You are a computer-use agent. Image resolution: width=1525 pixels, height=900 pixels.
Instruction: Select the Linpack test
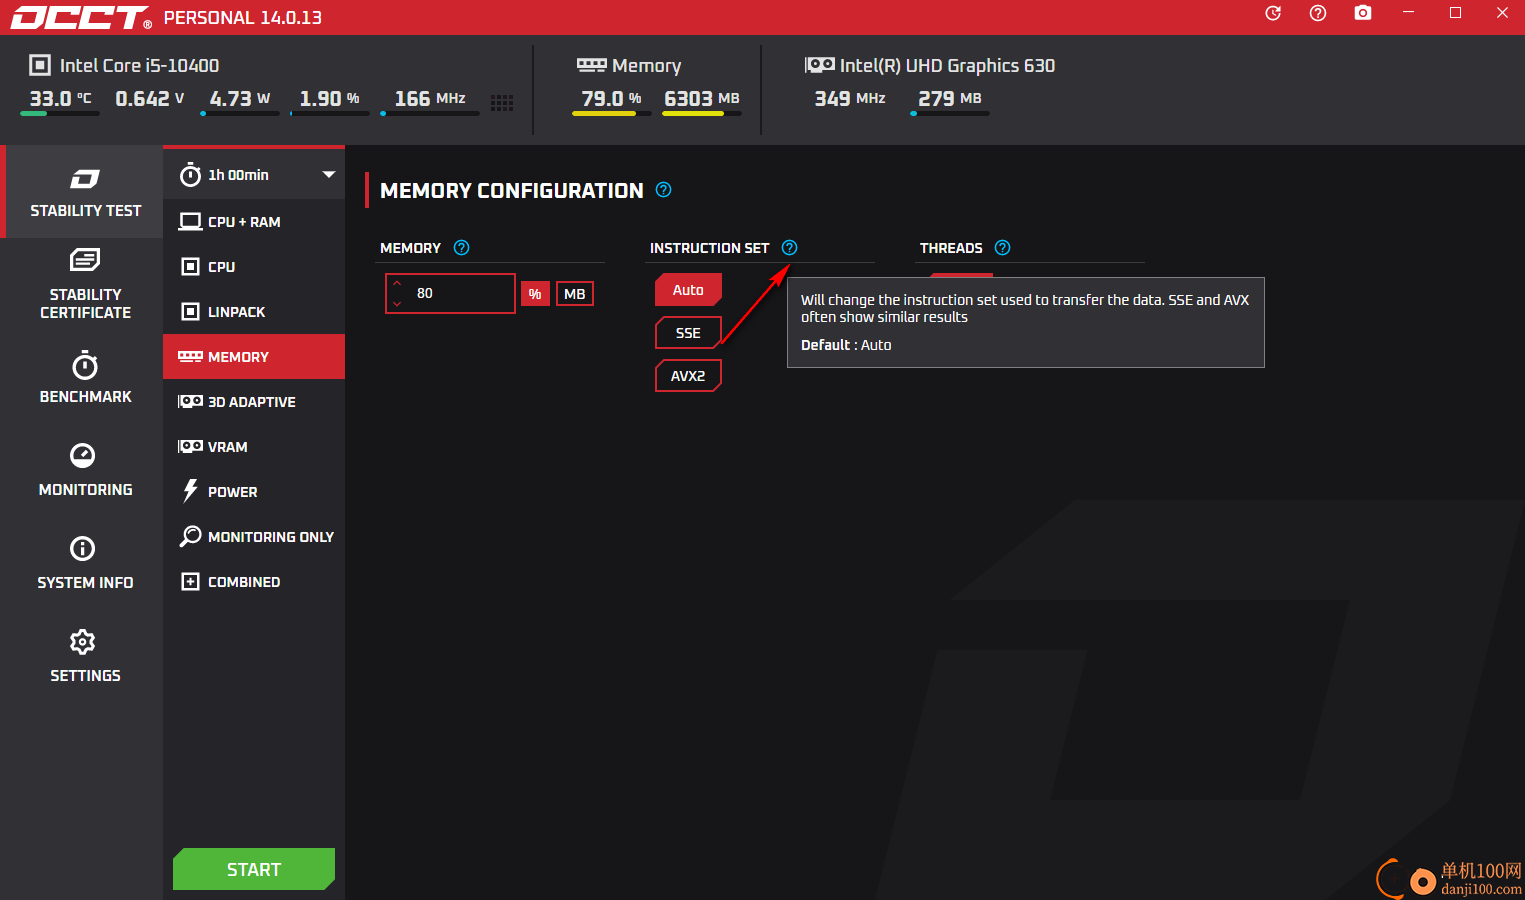coord(254,312)
